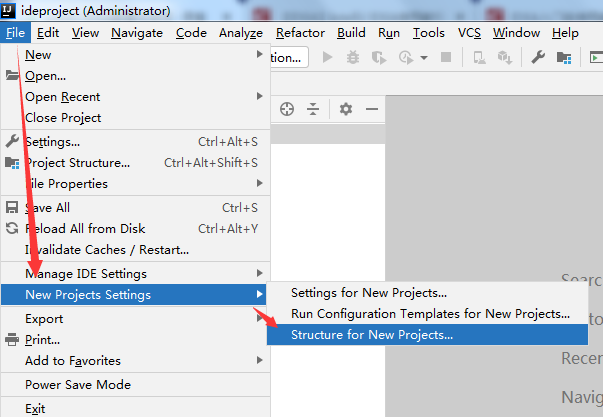Click the Build Artifacts icon
The height and width of the screenshot is (417, 603).
click(505, 58)
